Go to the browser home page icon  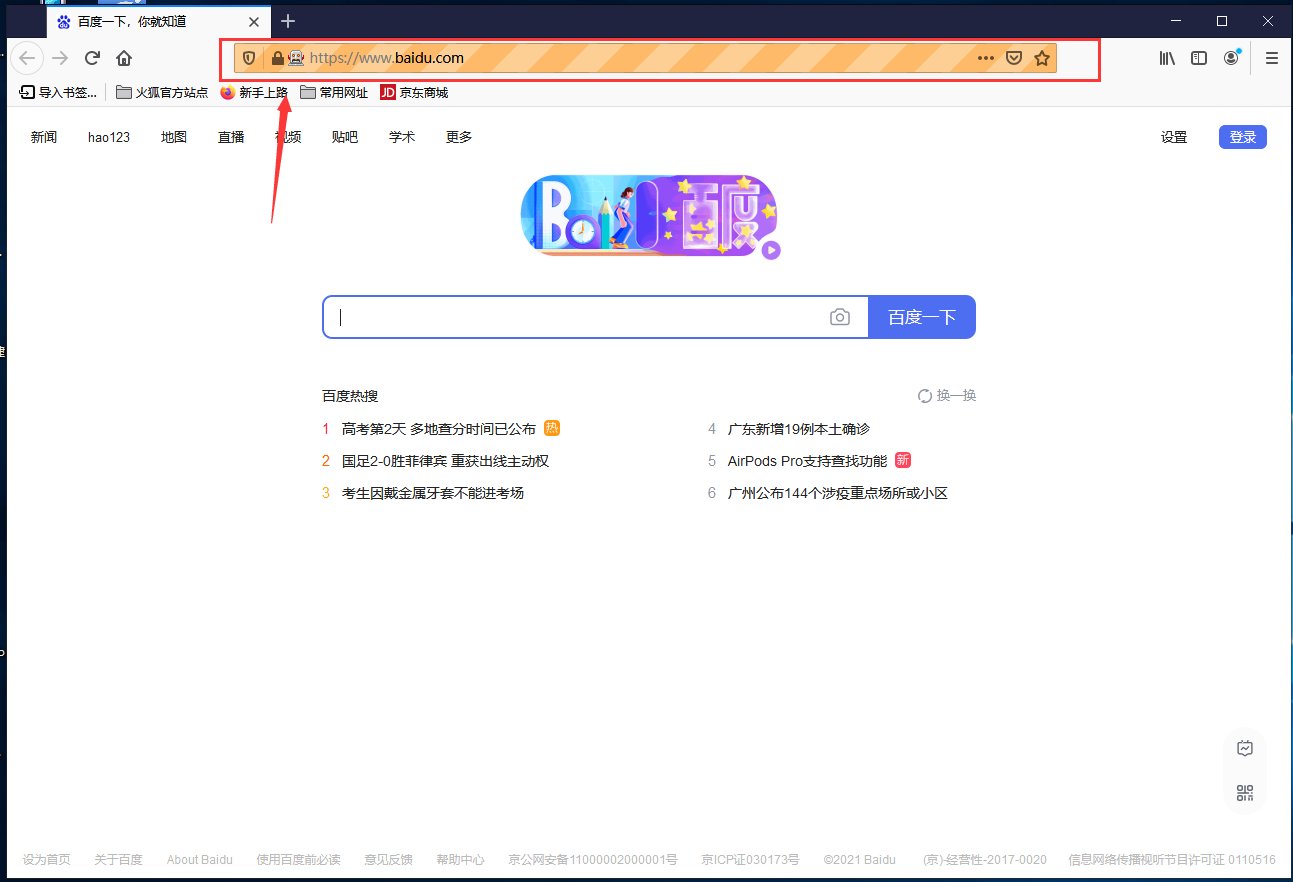pos(124,58)
